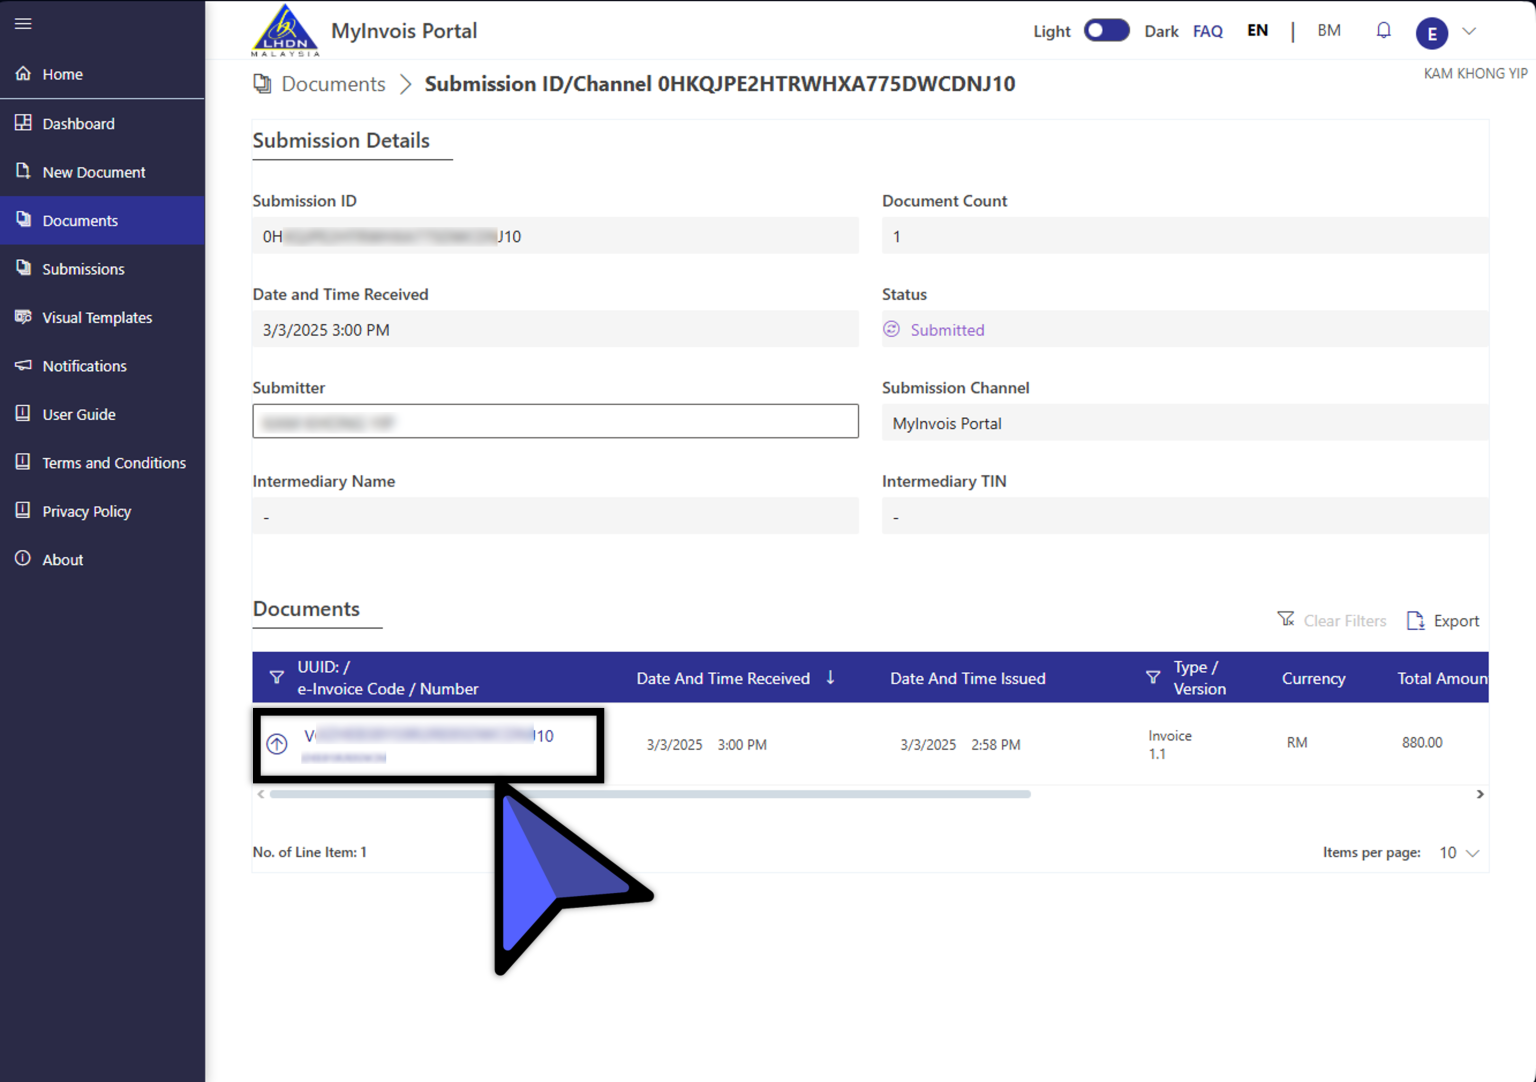Viewport: 1536px width, 1082px height.
Task: Switch language to BM
Action: tap(1329, 30)
